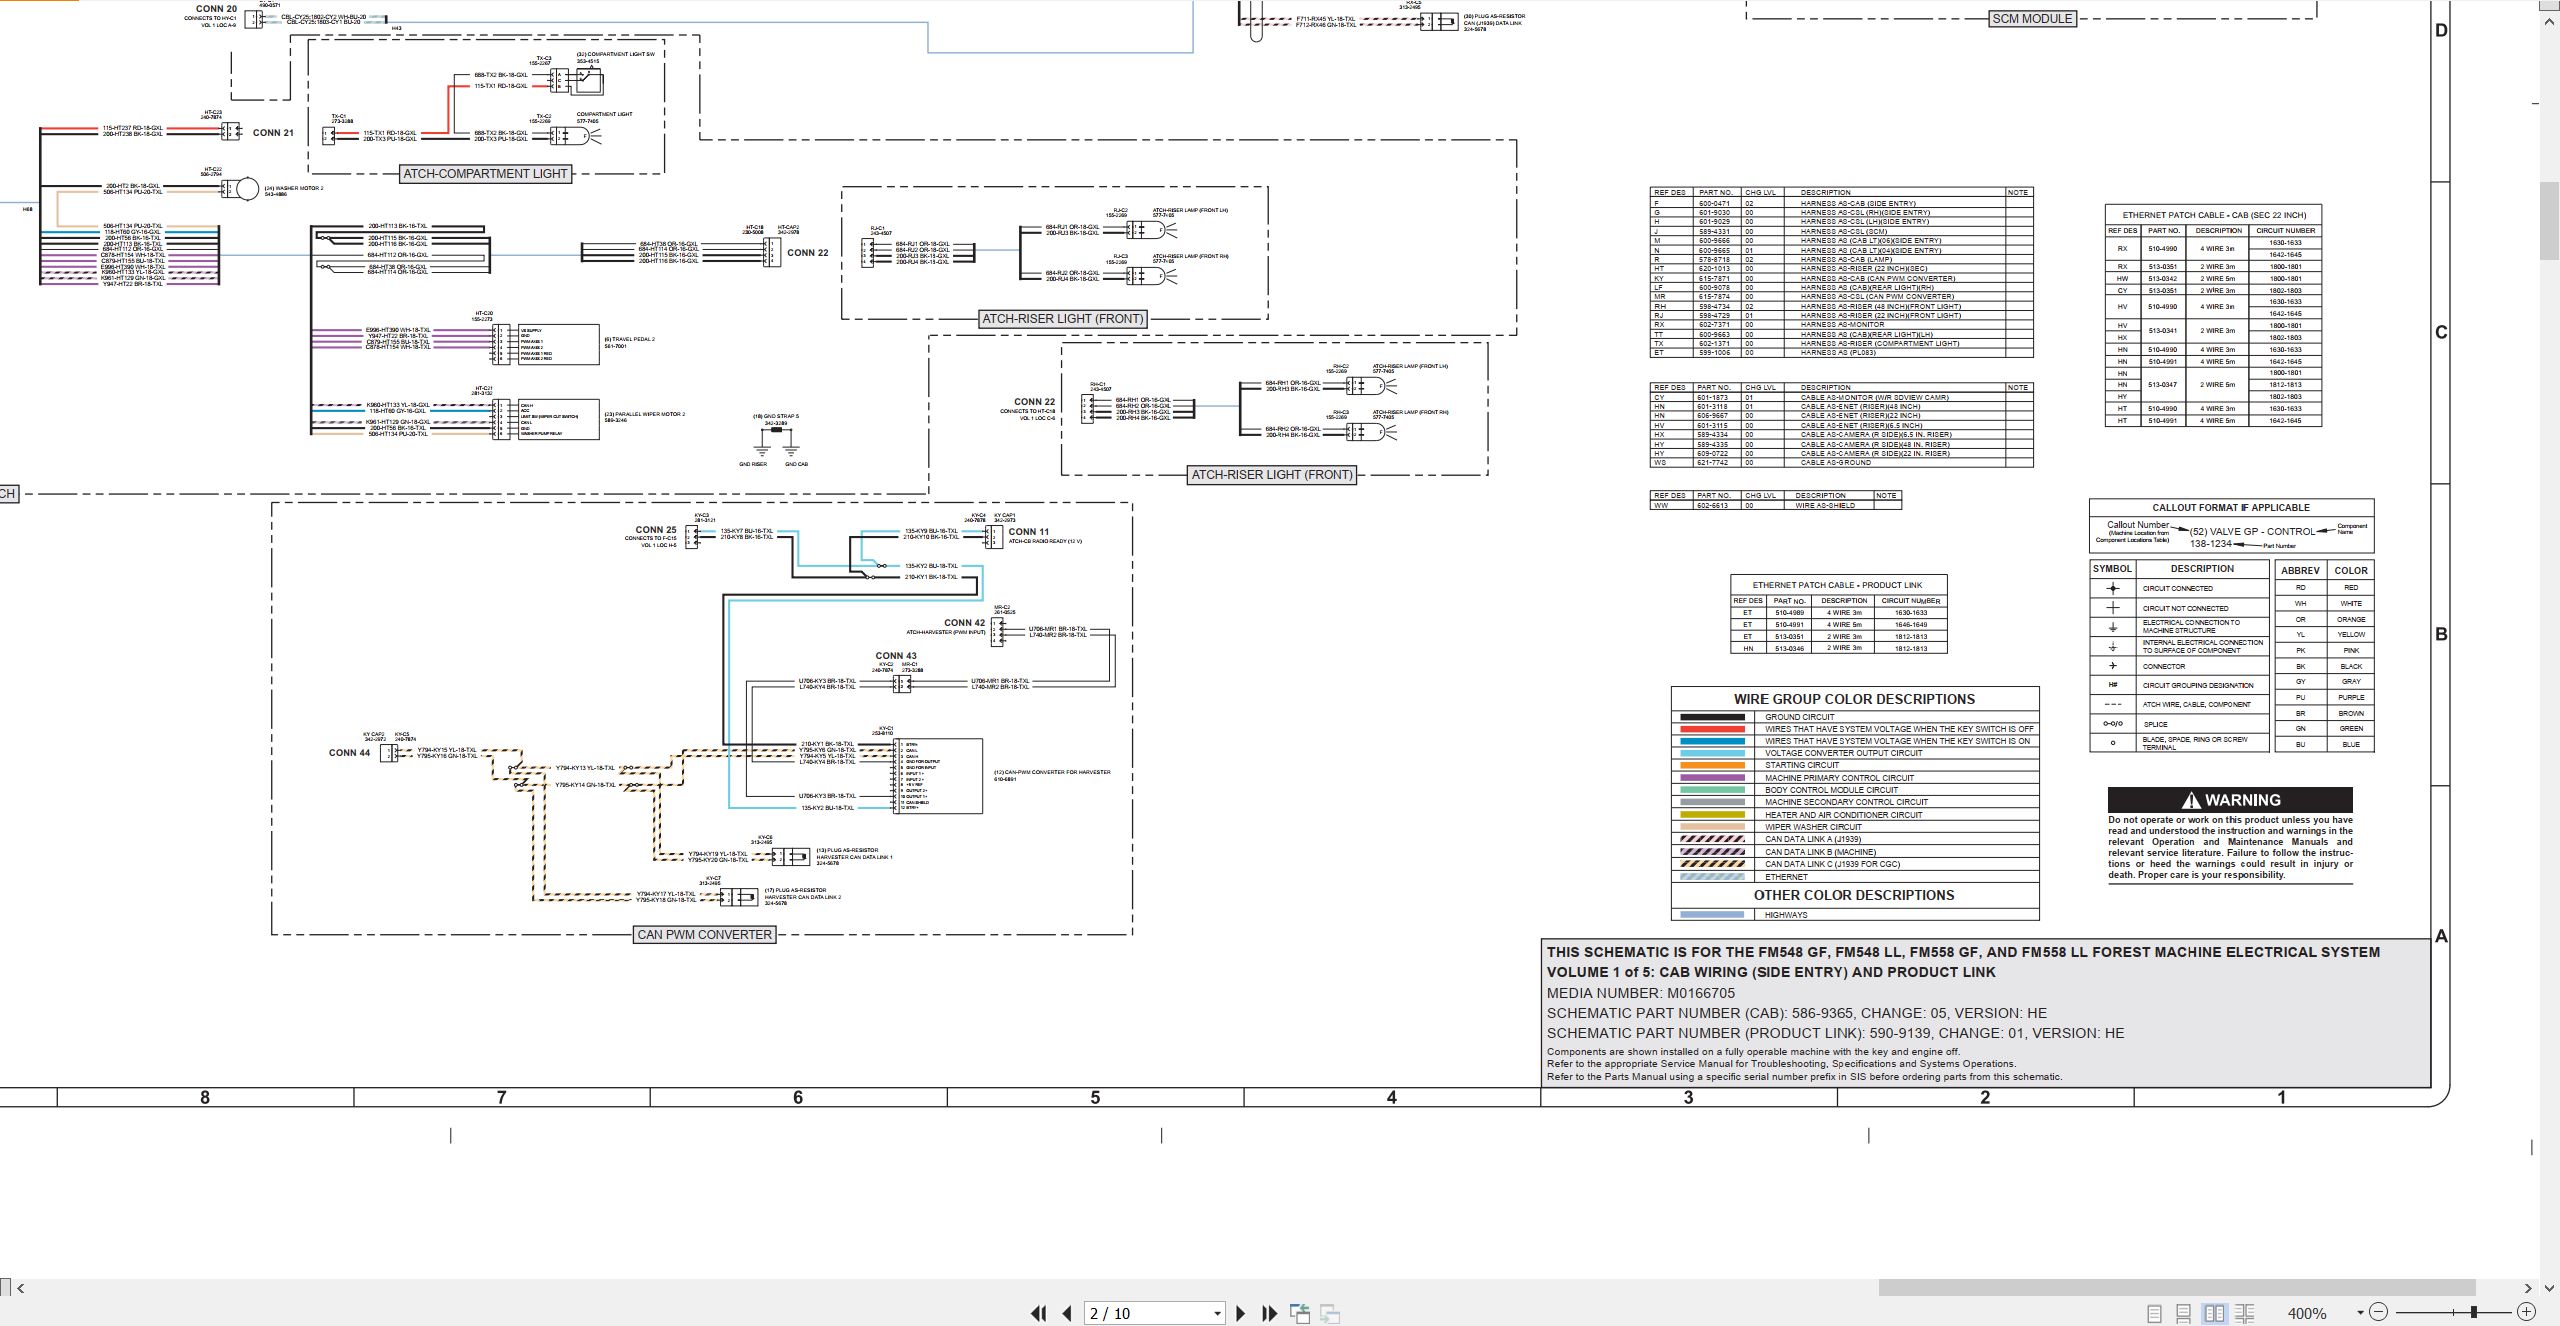The image size is (2560, 1326).
Task: Go to the next page
Action: coord(1241,1313)
